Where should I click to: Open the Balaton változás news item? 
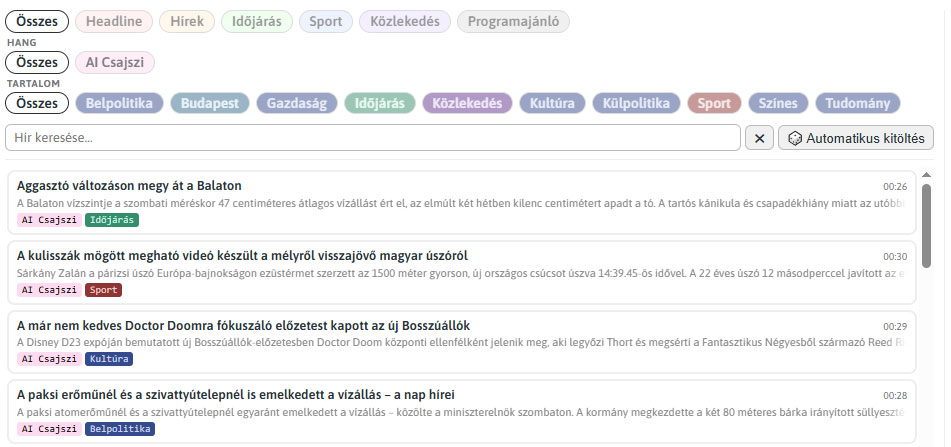click(x=462, y=203)
